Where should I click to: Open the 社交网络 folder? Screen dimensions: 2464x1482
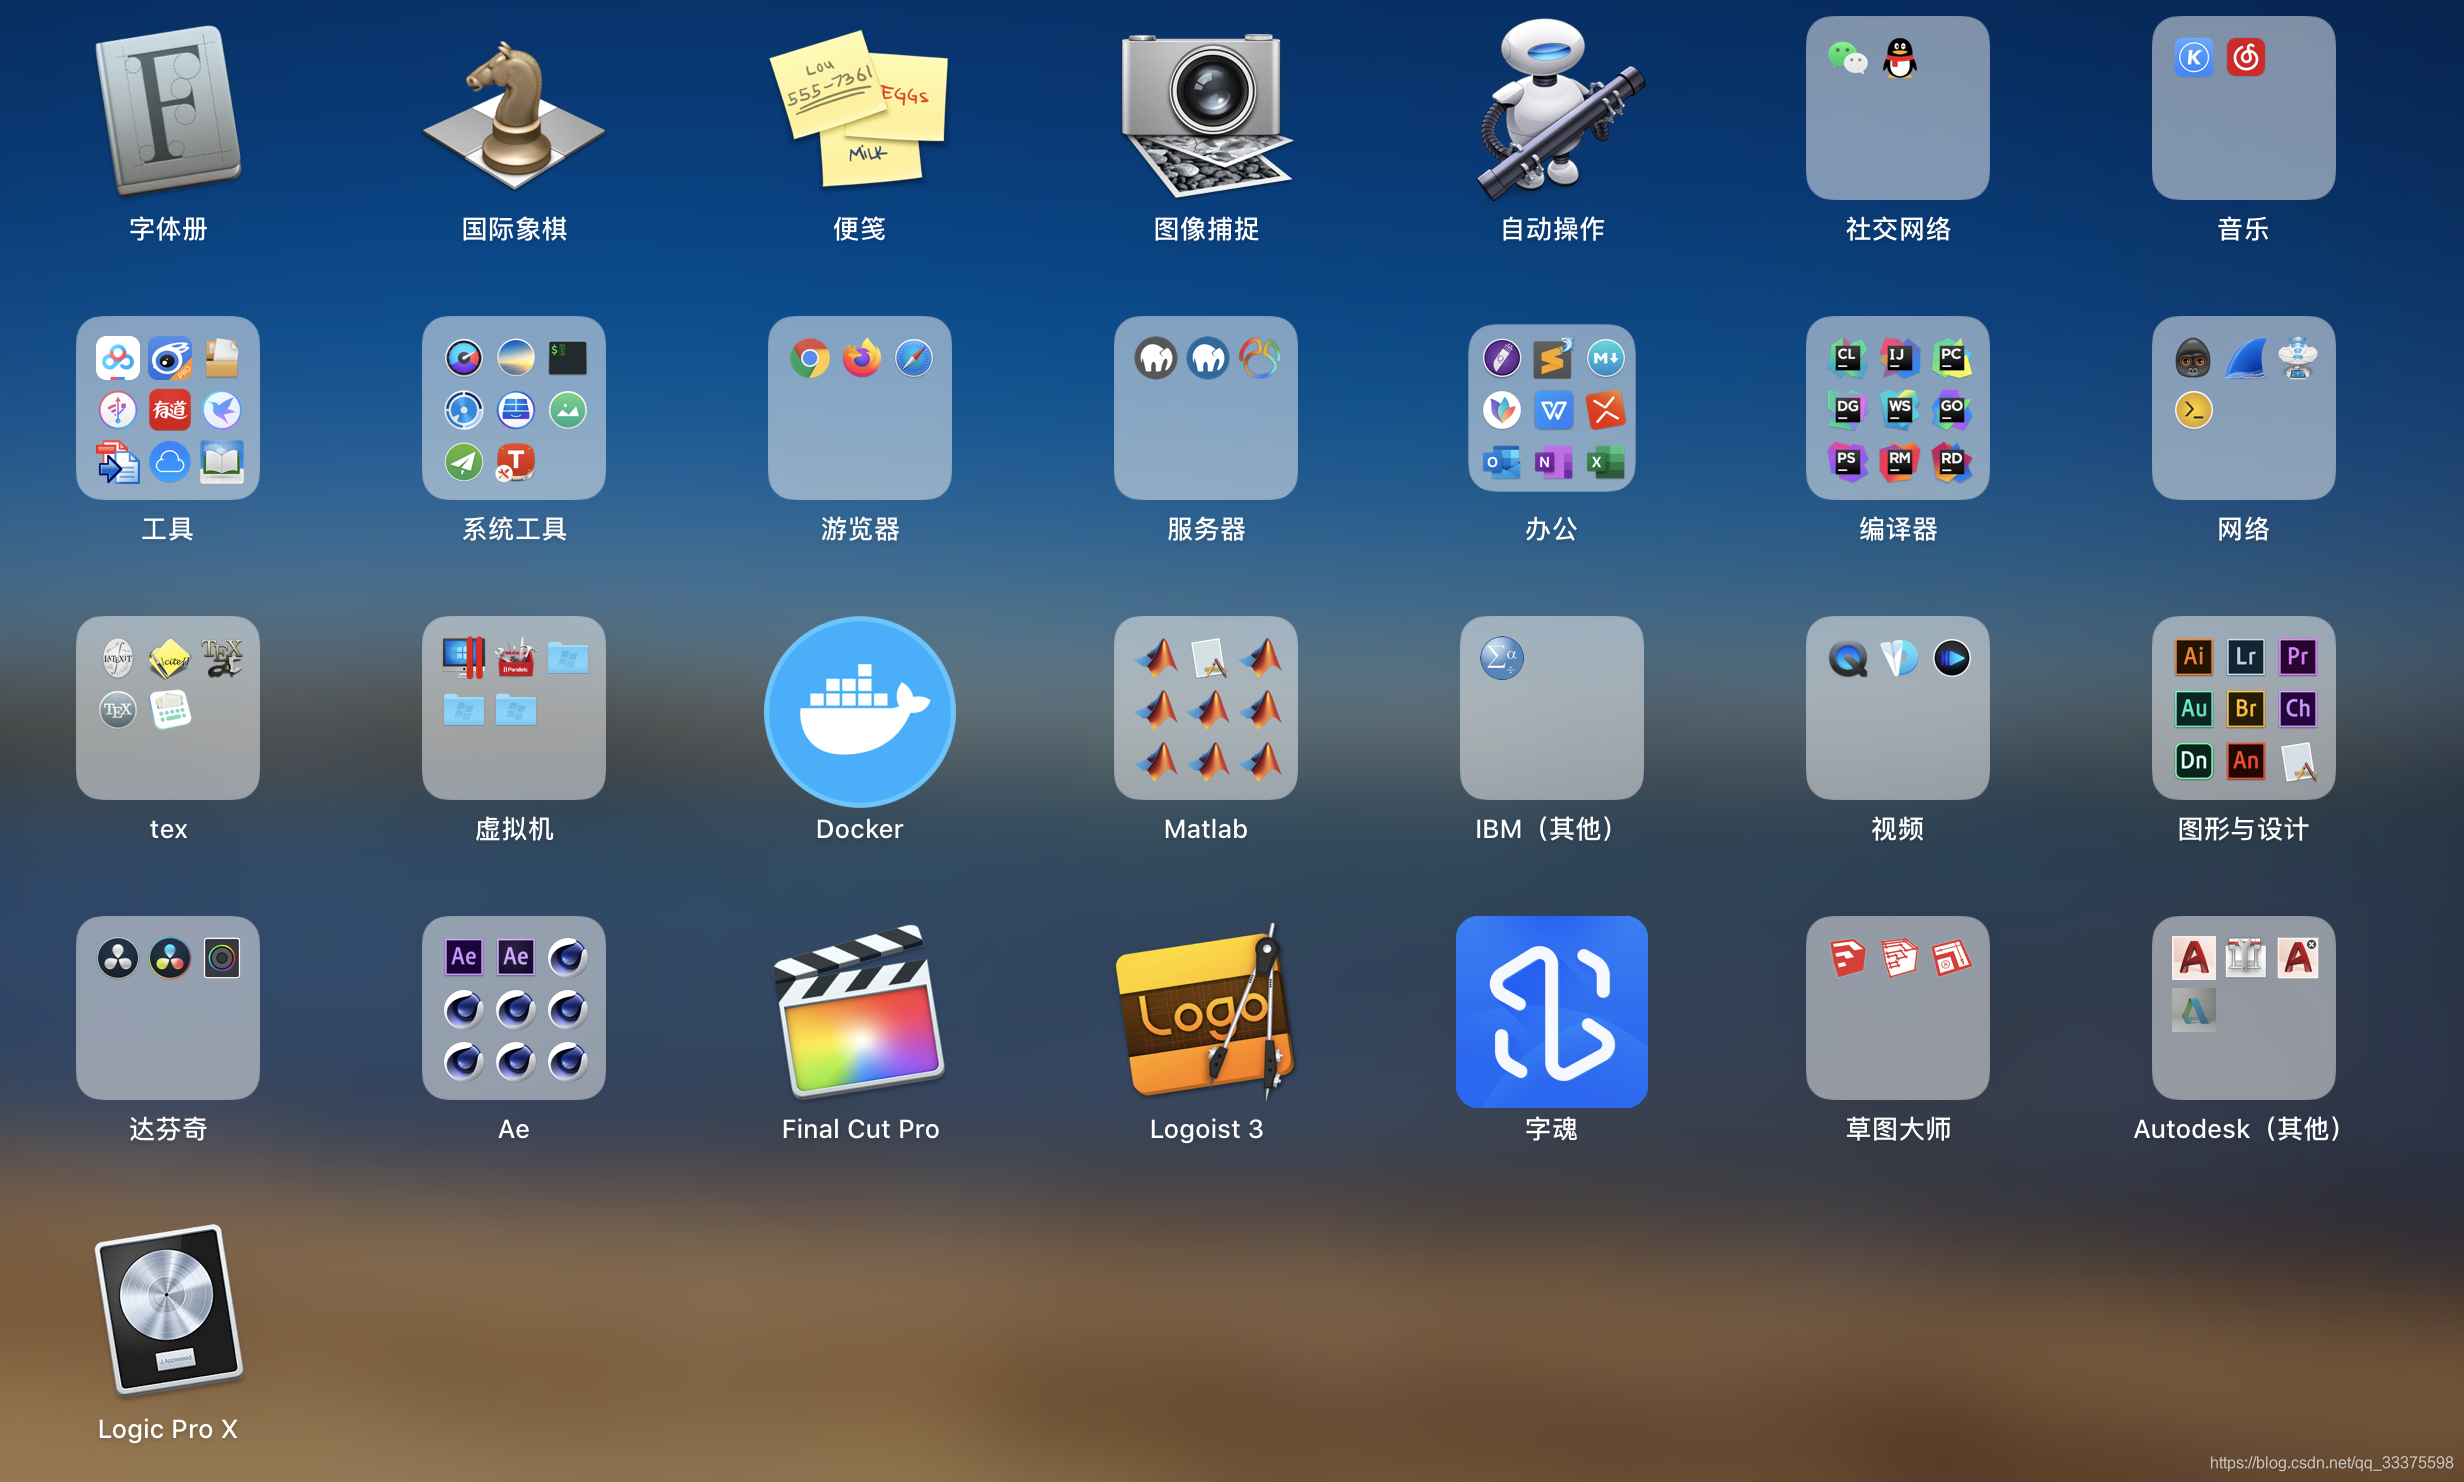(1897, 108)
